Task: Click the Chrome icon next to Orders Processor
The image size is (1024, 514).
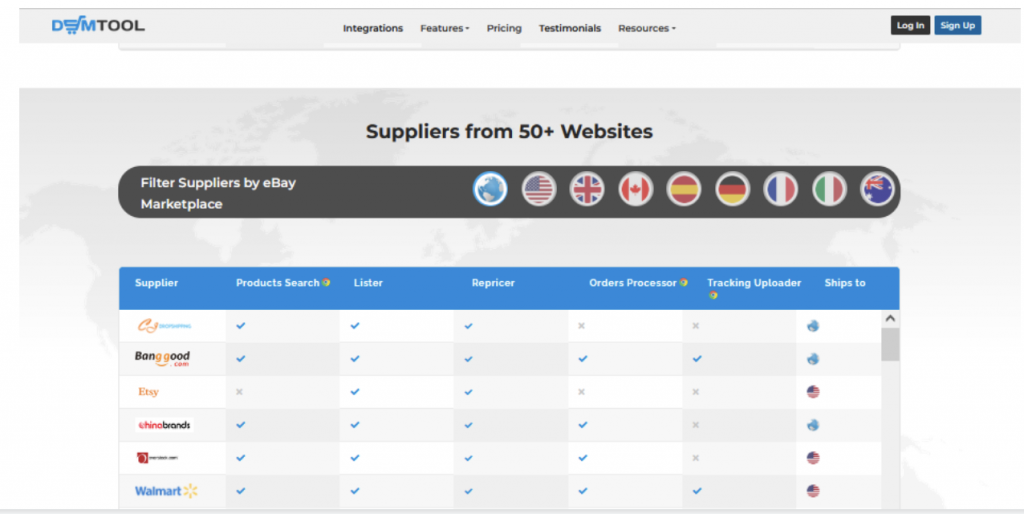Action: point(684,283)
